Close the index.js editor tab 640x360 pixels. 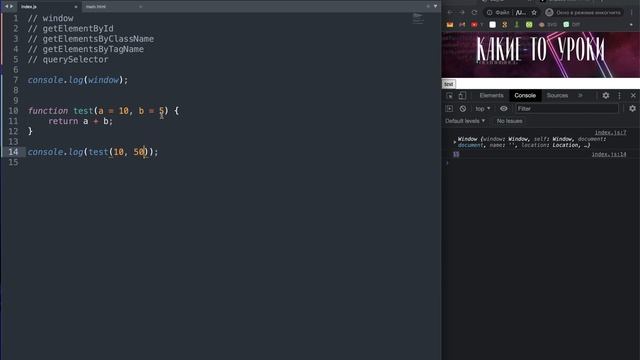click(x=76, y=7)
